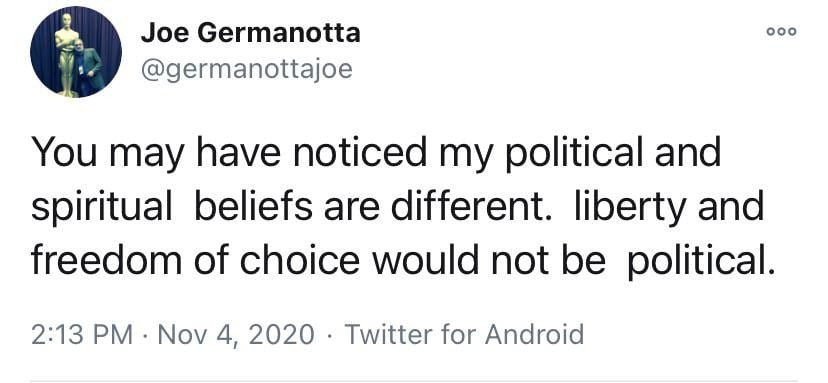828x383 pixels.
Task: Click the word "choice" in the tweet
Action: point(300,261)
